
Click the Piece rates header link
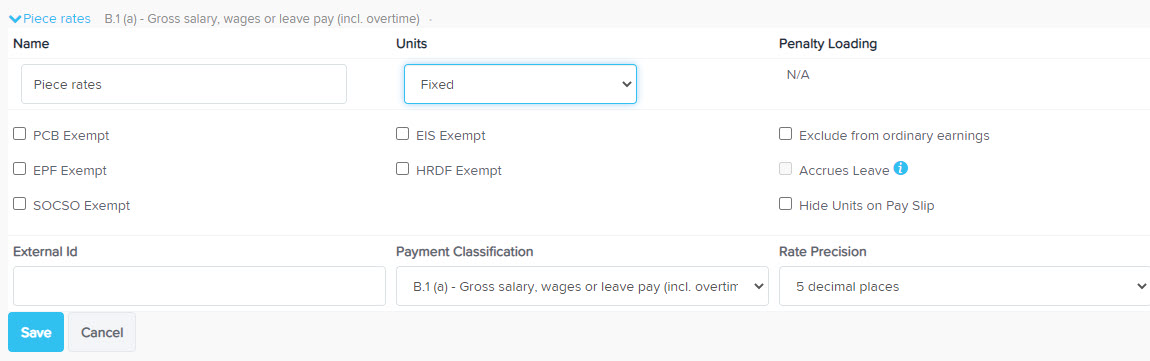56,18
